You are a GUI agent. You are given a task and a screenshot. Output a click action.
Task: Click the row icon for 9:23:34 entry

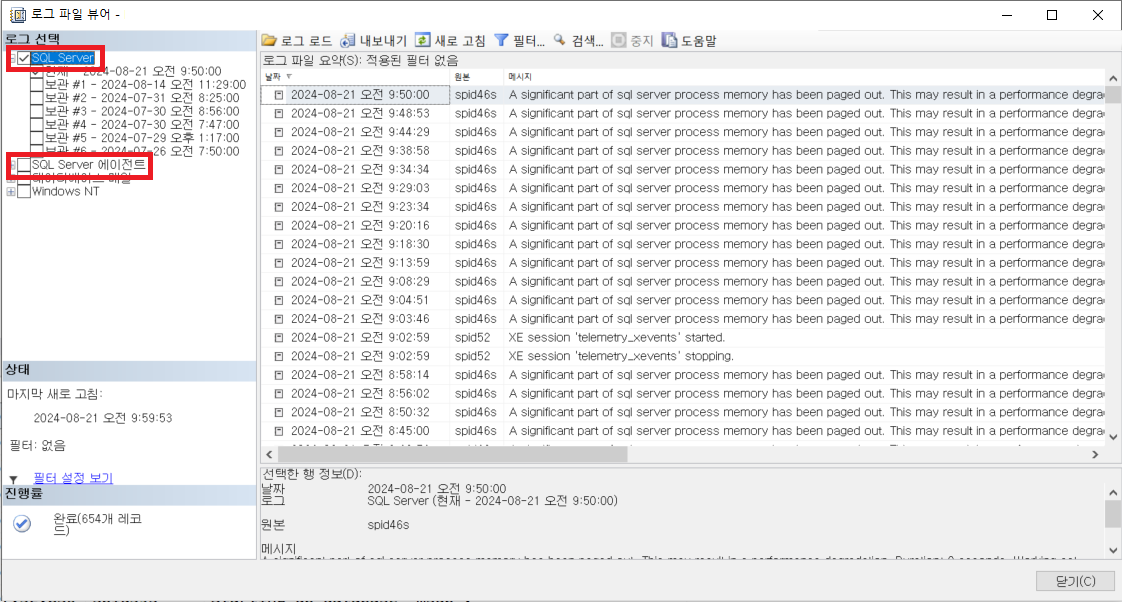[279, 206]
